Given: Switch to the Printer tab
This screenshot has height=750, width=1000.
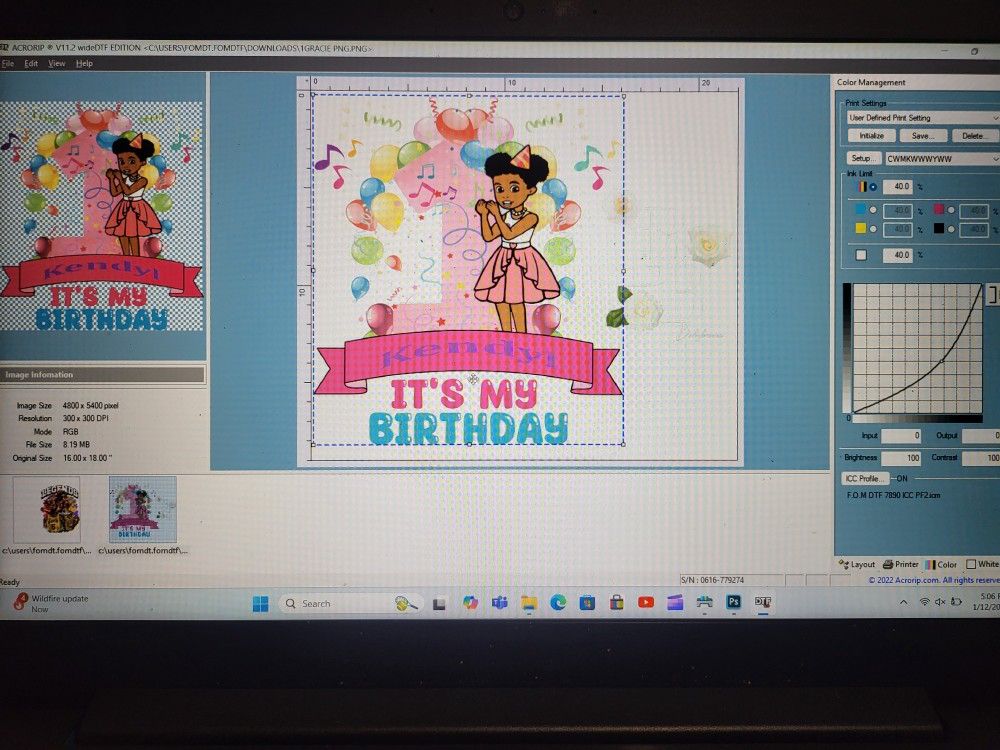Looking at the screenshot, I should (901, 564).
